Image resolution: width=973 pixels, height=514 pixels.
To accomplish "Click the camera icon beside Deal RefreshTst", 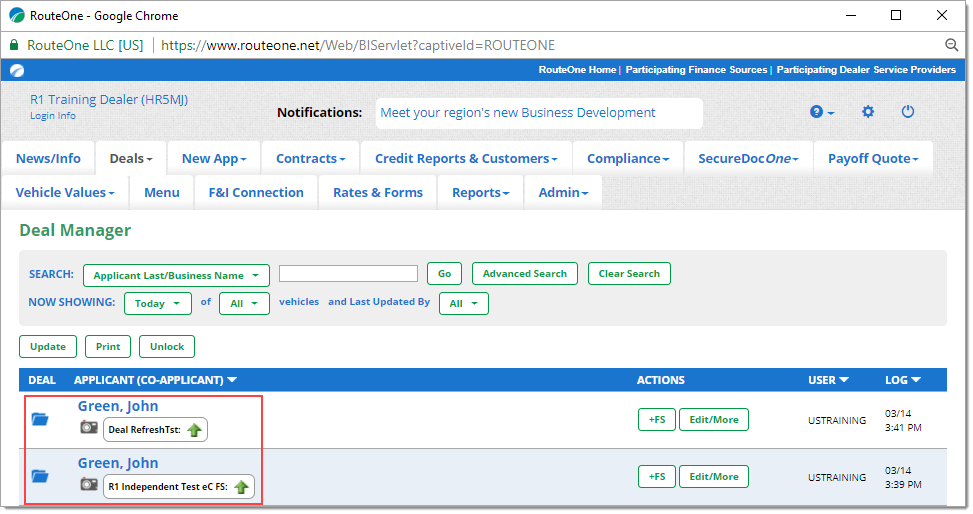I will tap(89, 427).
